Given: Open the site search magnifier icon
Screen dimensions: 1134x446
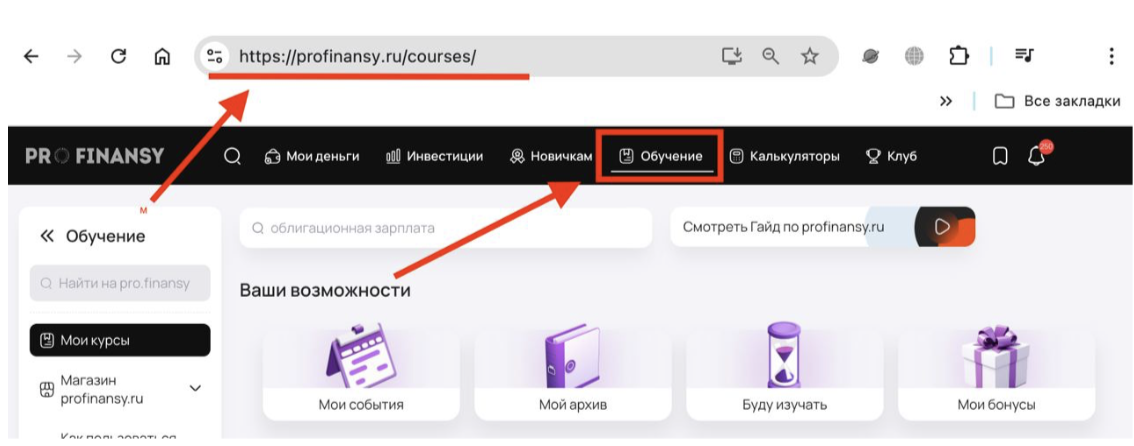Looking at the screenshot, I should click(232, 156).
